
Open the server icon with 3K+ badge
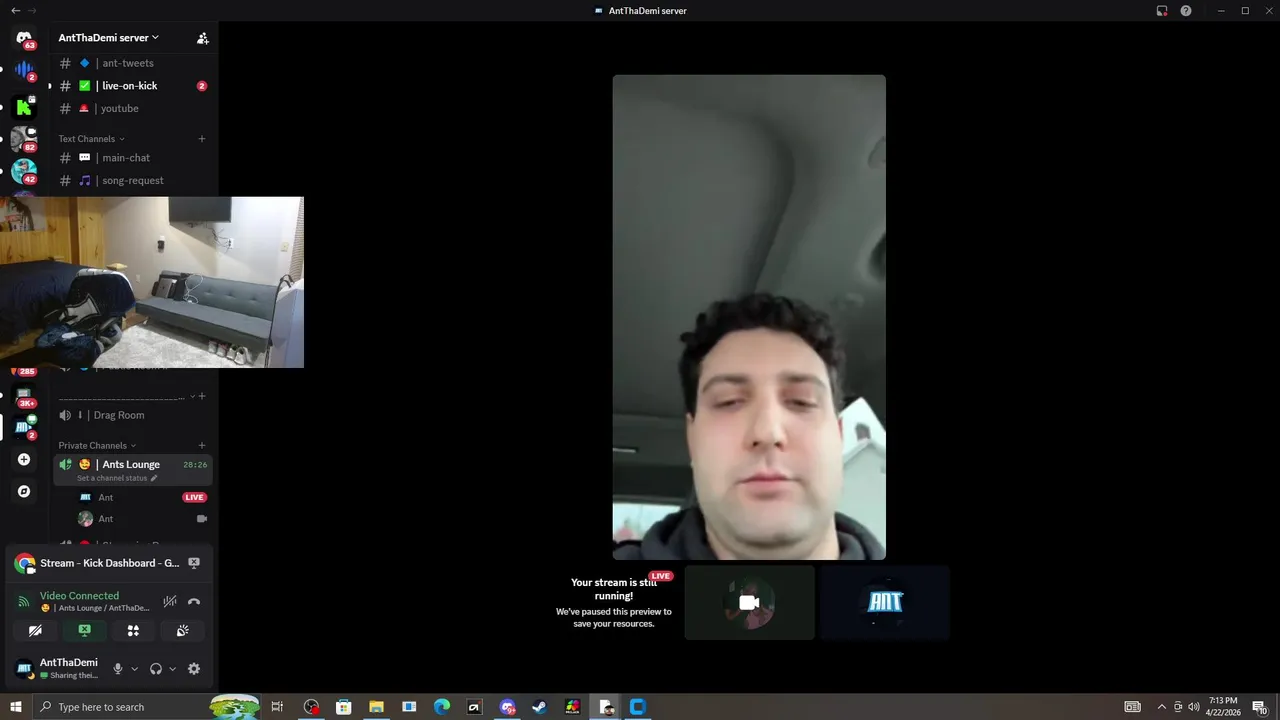pos(24,396)
